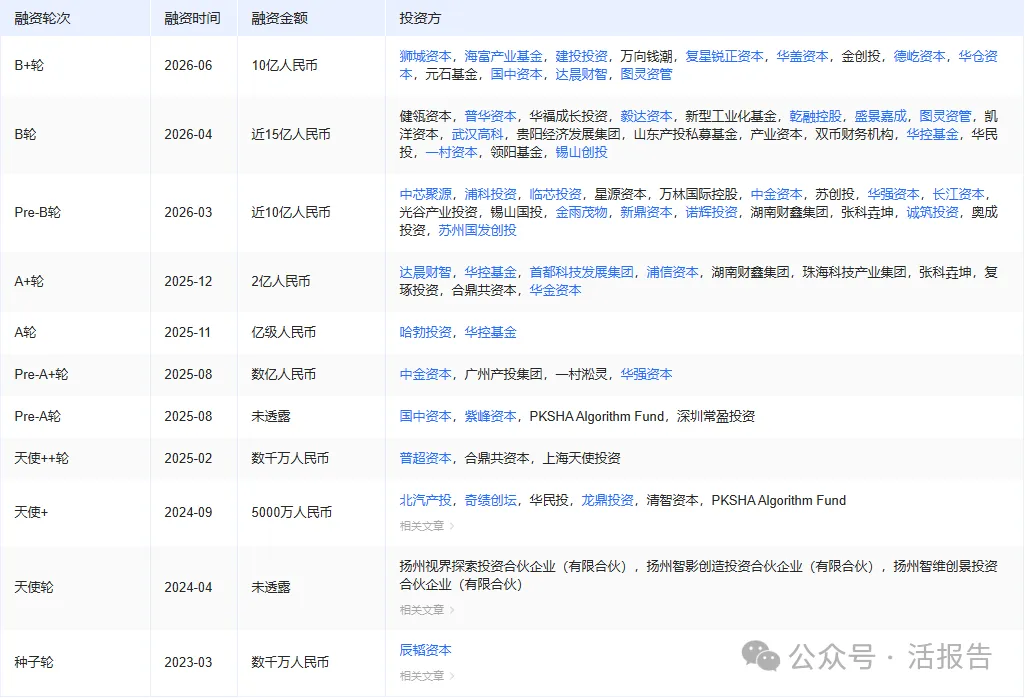The height and width of the screenshot is (698, 1025).
Task: Open the 辰韬资本 investor link
Action: coord(426,650)
